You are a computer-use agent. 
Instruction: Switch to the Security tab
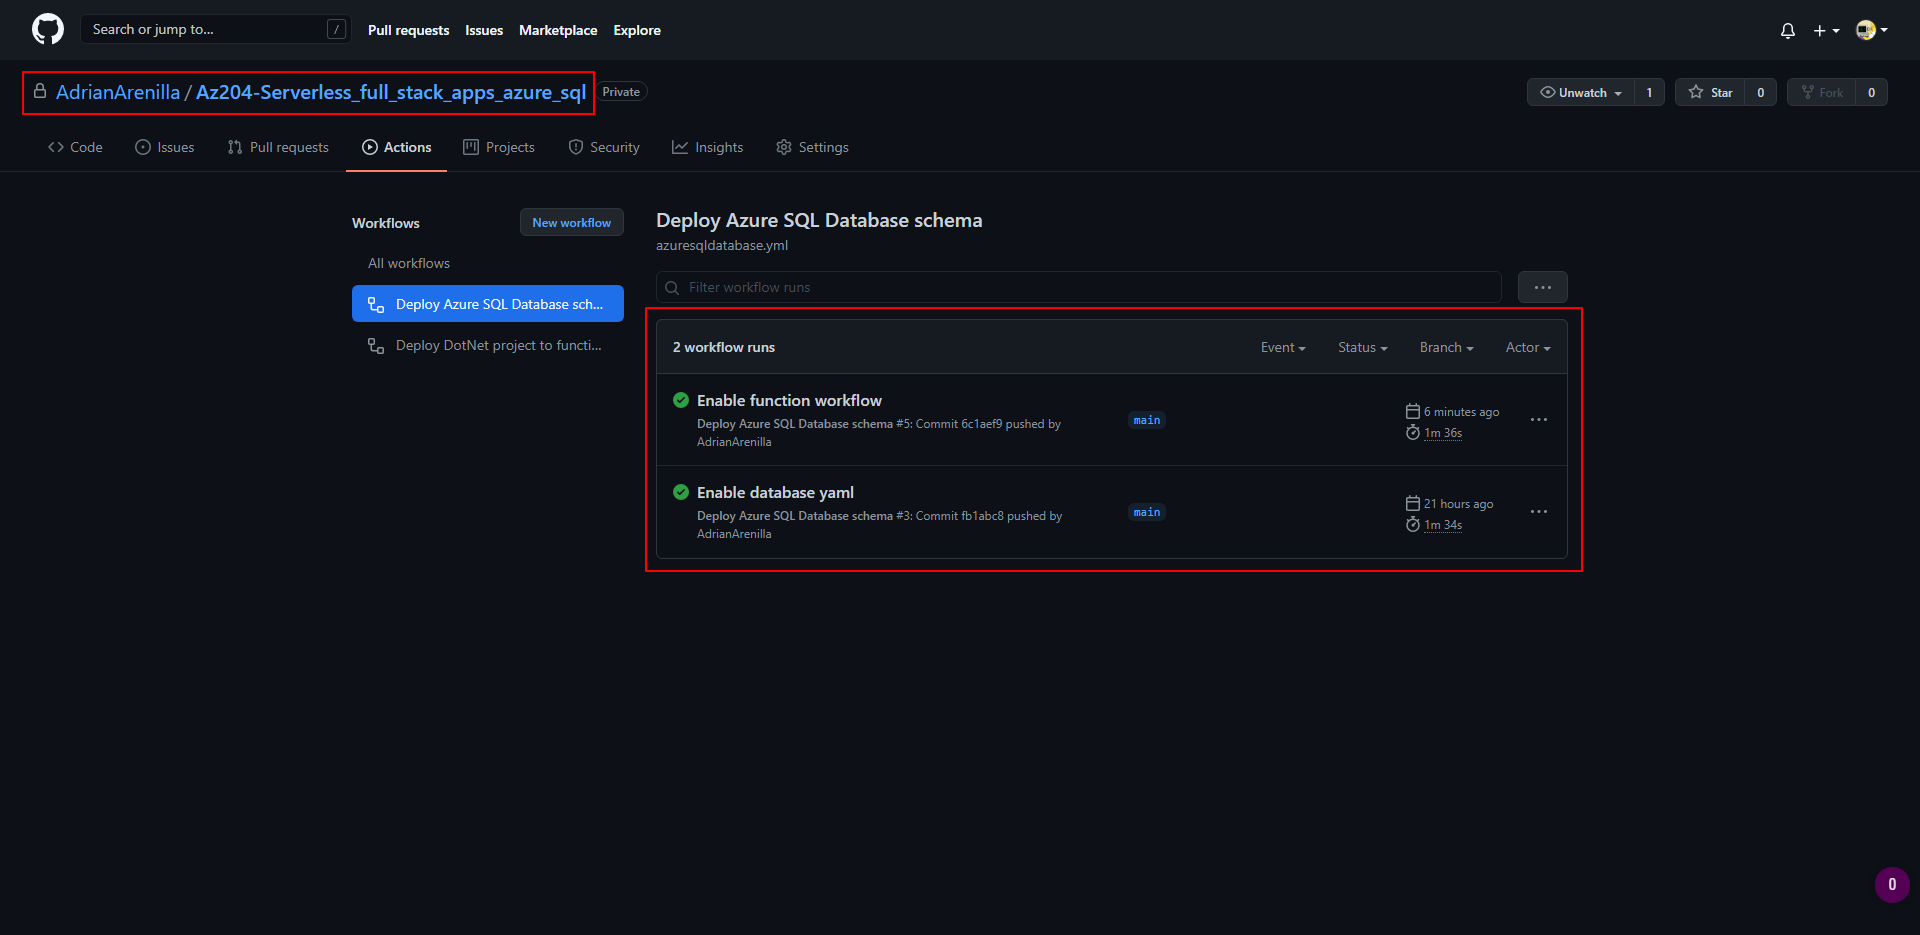point(604,147)
